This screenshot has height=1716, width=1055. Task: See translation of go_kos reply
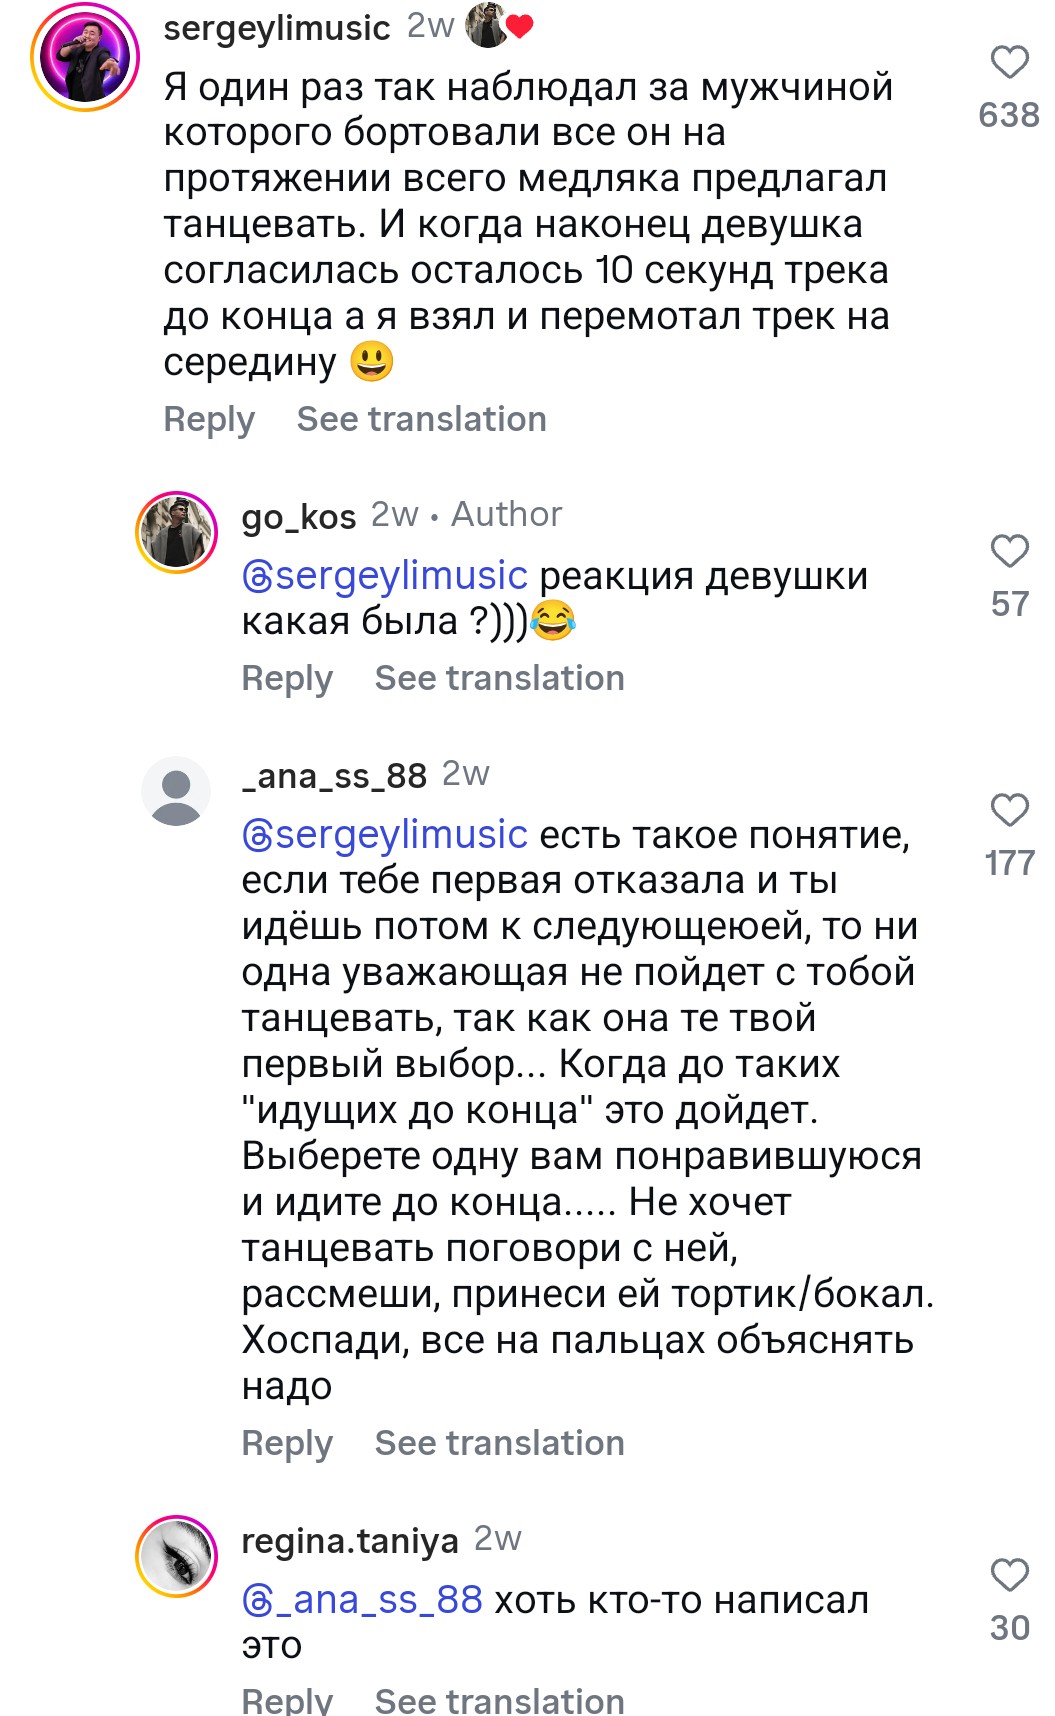click(499, 679)
